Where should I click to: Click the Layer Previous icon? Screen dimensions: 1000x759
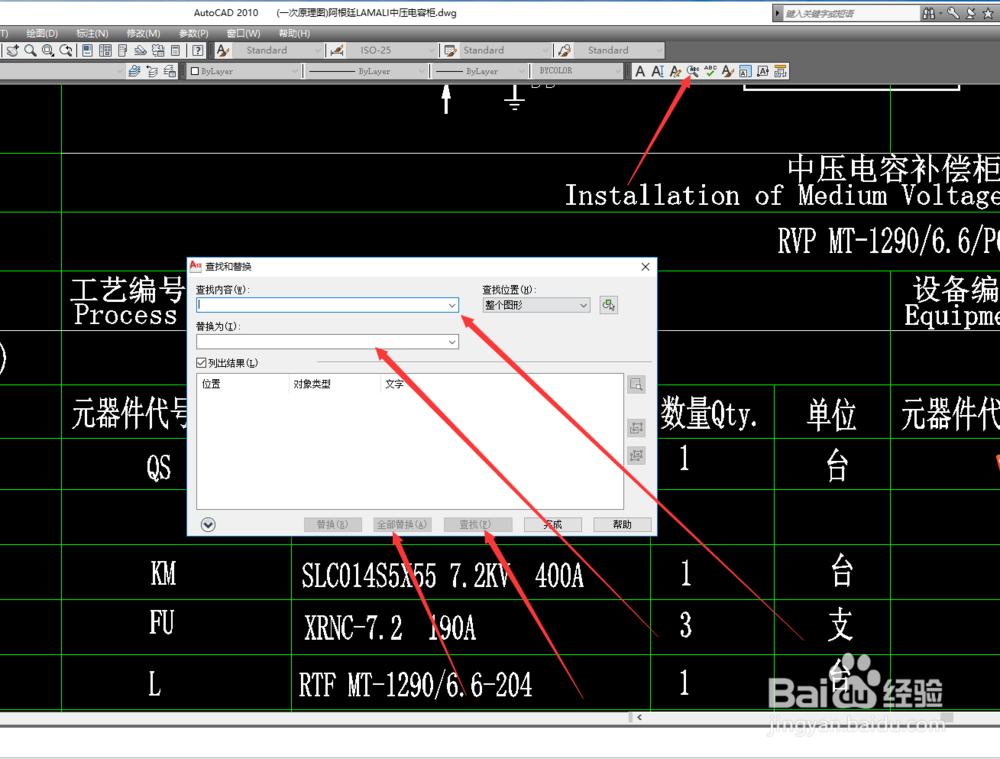[x=152, y=71]
